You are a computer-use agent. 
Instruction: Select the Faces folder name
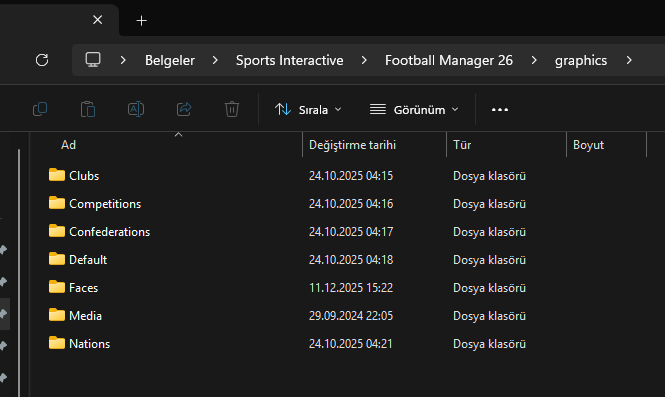pyautogui.click(x=83, y=288)
